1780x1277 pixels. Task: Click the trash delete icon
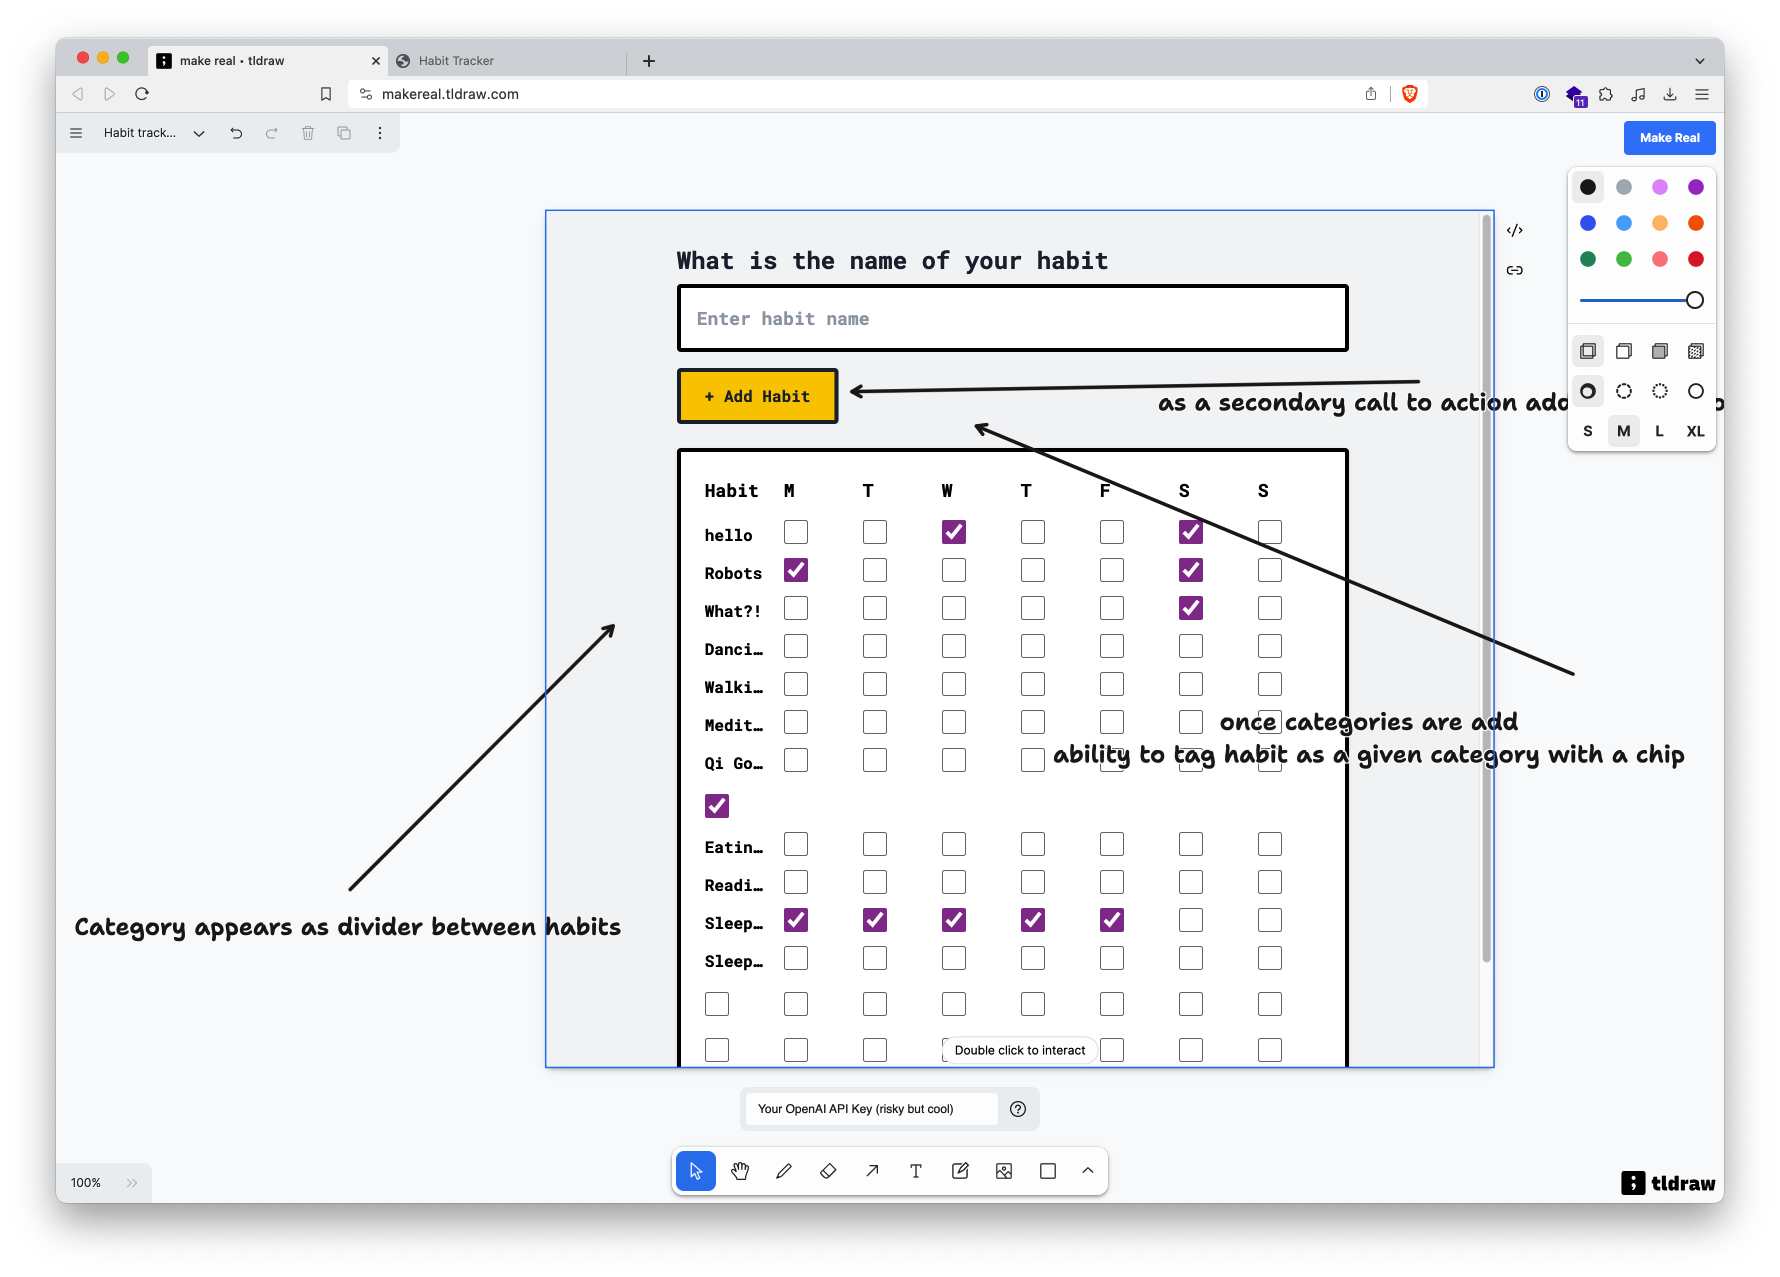pyautogui.click(x=308, y=133)
